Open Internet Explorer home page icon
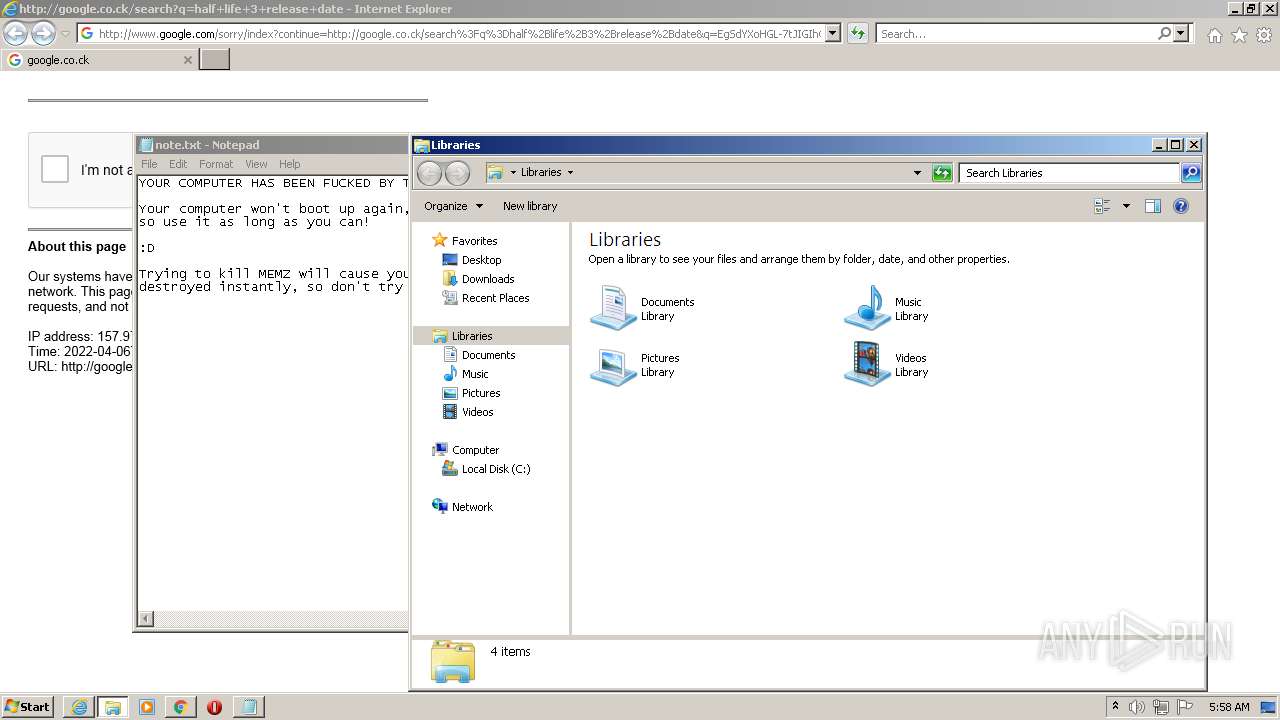This screenshot has height=720, width=1280. click(1214, 35)
